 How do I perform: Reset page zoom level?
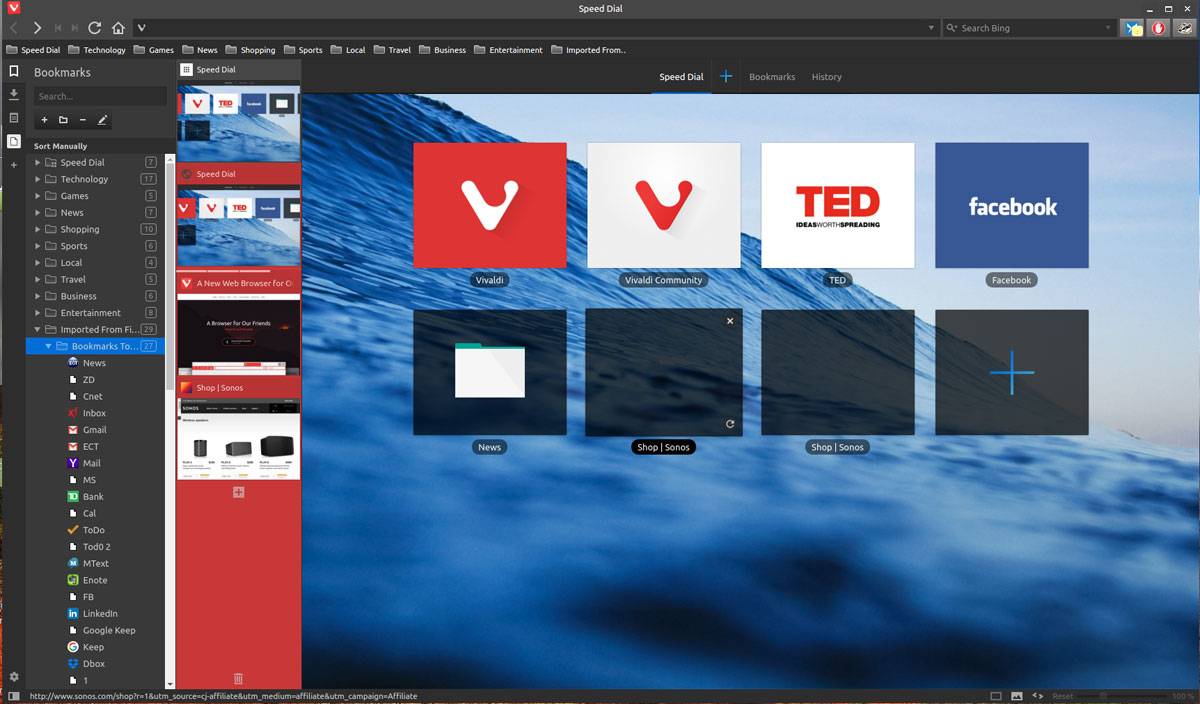point(1062,696)
